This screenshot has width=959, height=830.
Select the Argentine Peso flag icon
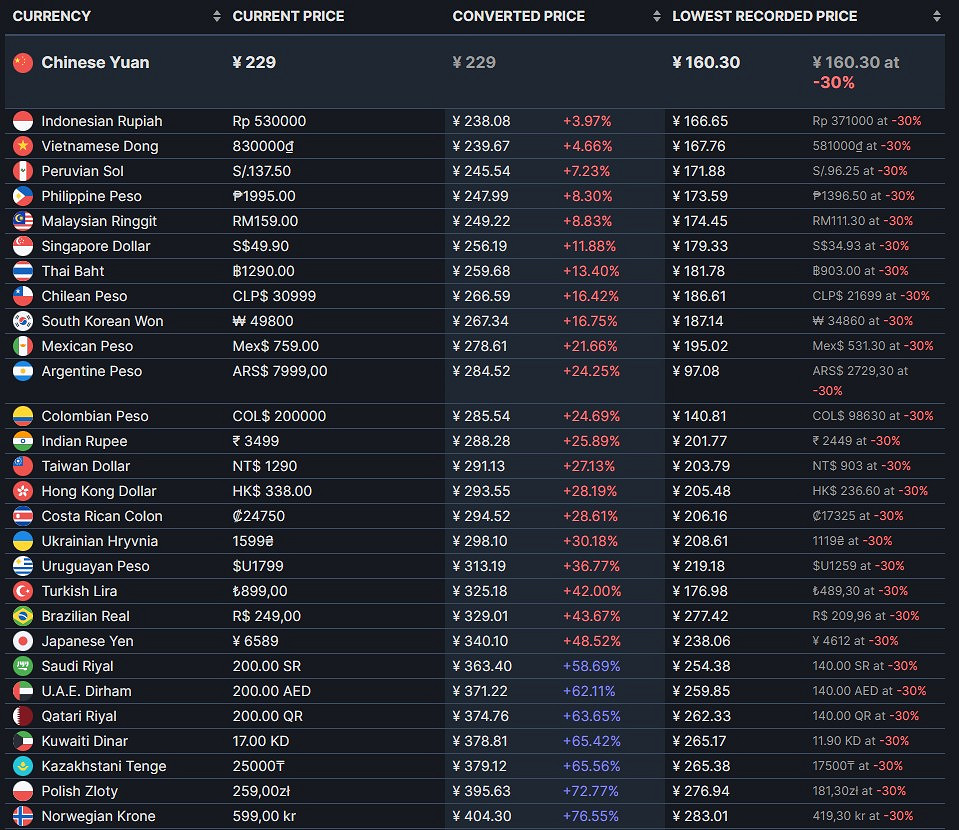23,371
